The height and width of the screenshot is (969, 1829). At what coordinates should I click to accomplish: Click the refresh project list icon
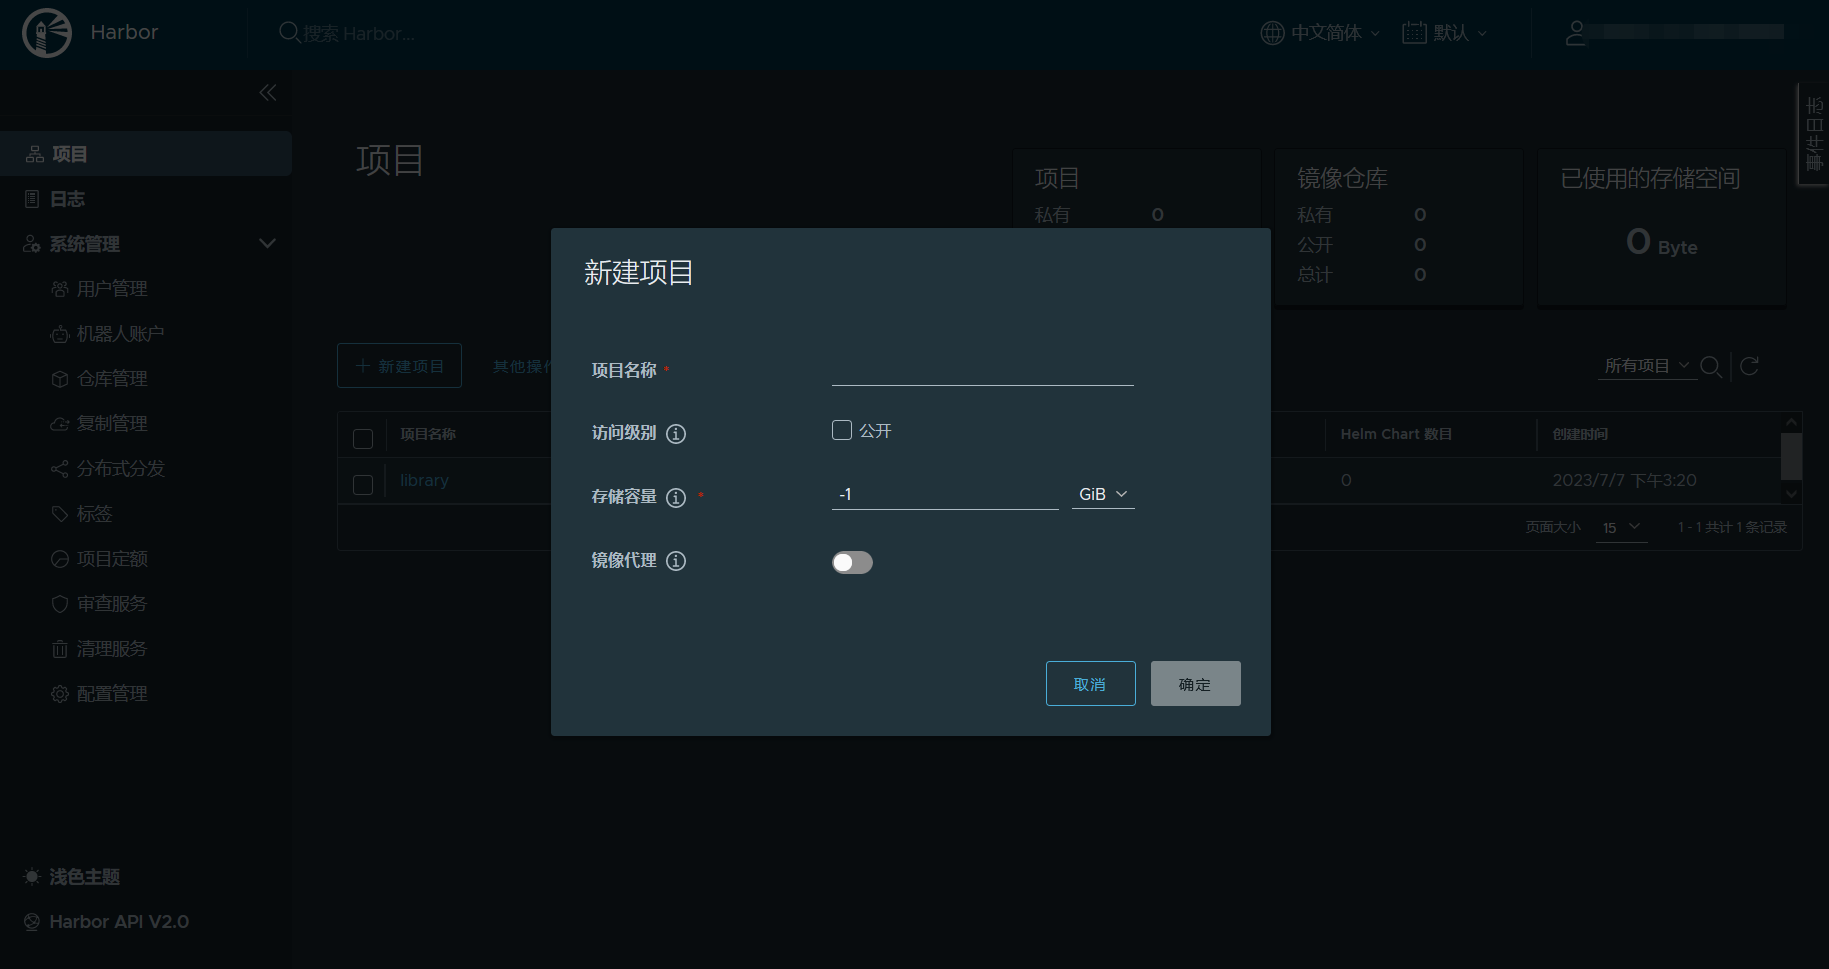click(x=1749, y=366)
